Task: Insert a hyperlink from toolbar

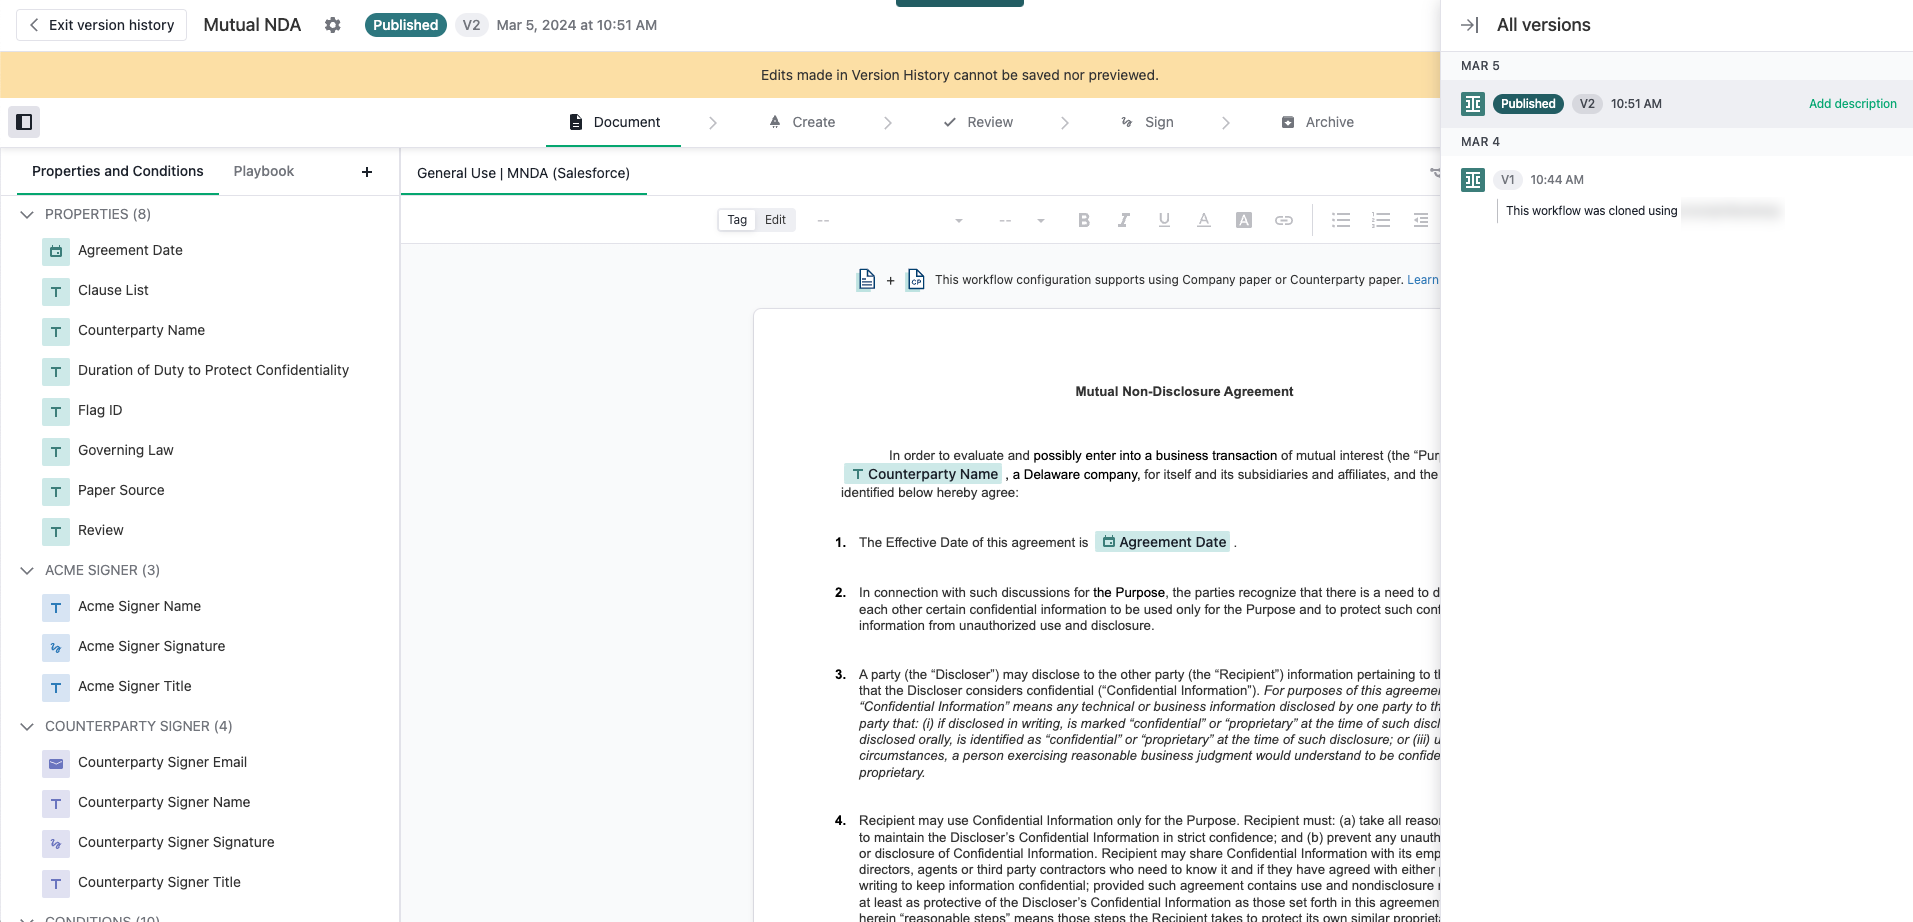Action: [x=1284, y=220]
